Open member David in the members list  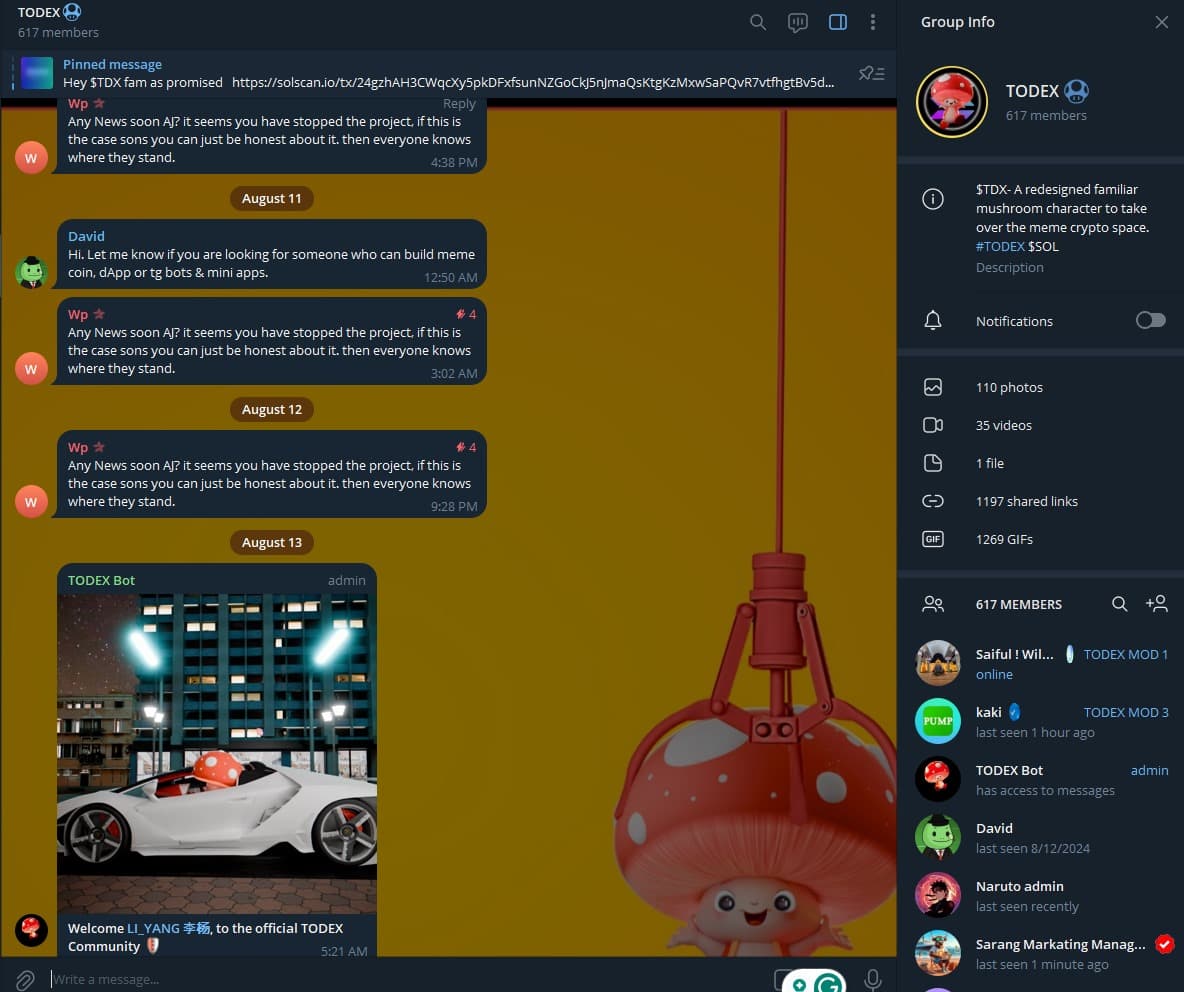[1040, 838]
